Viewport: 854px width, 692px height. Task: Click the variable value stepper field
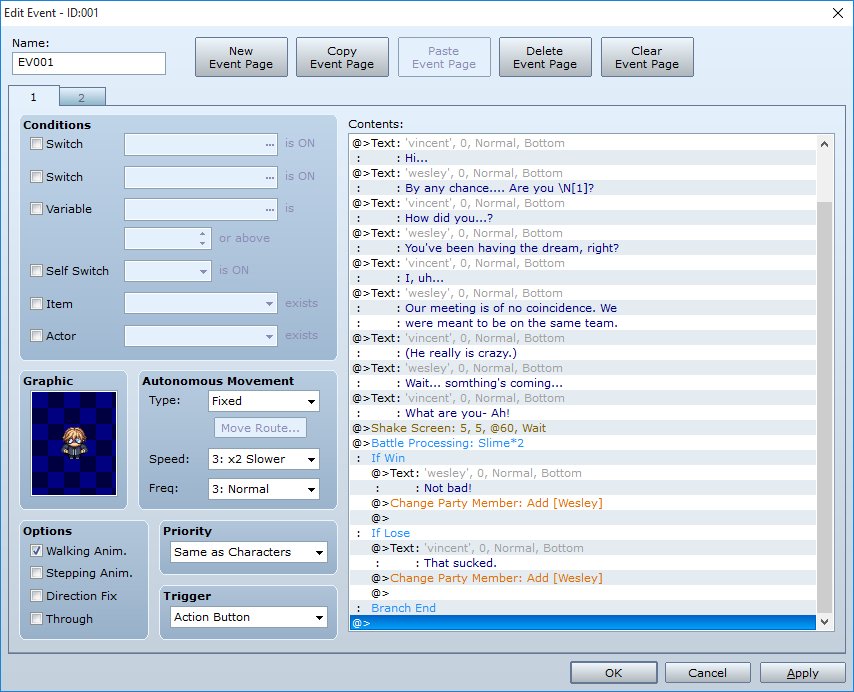click(x=168, y=238)
